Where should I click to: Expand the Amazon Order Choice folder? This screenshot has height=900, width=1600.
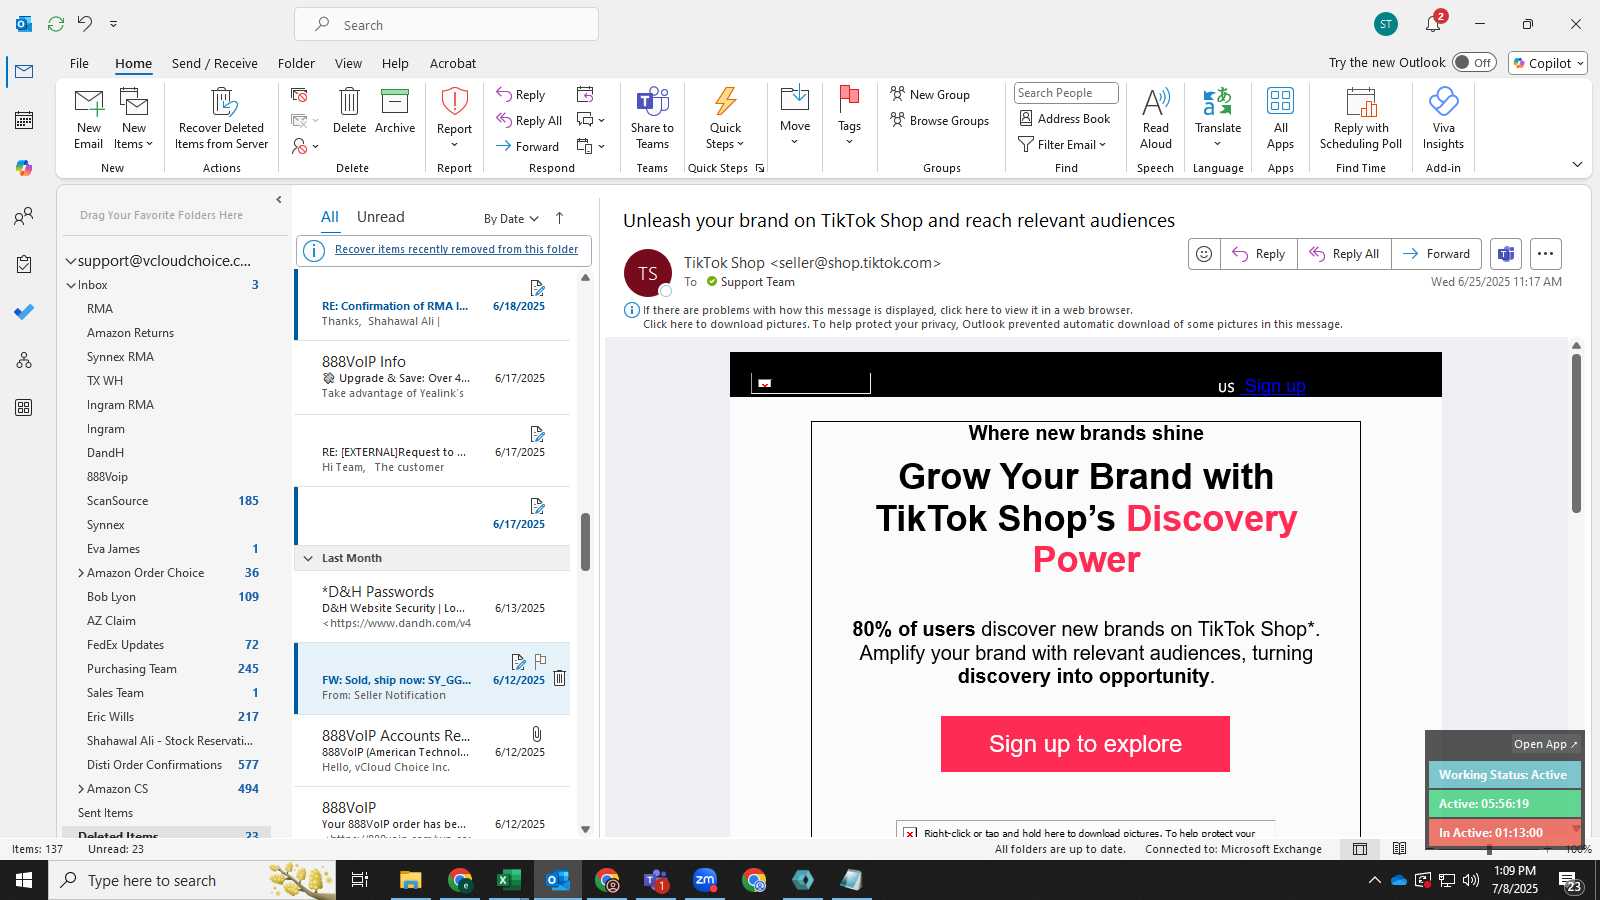click(81, 573)
